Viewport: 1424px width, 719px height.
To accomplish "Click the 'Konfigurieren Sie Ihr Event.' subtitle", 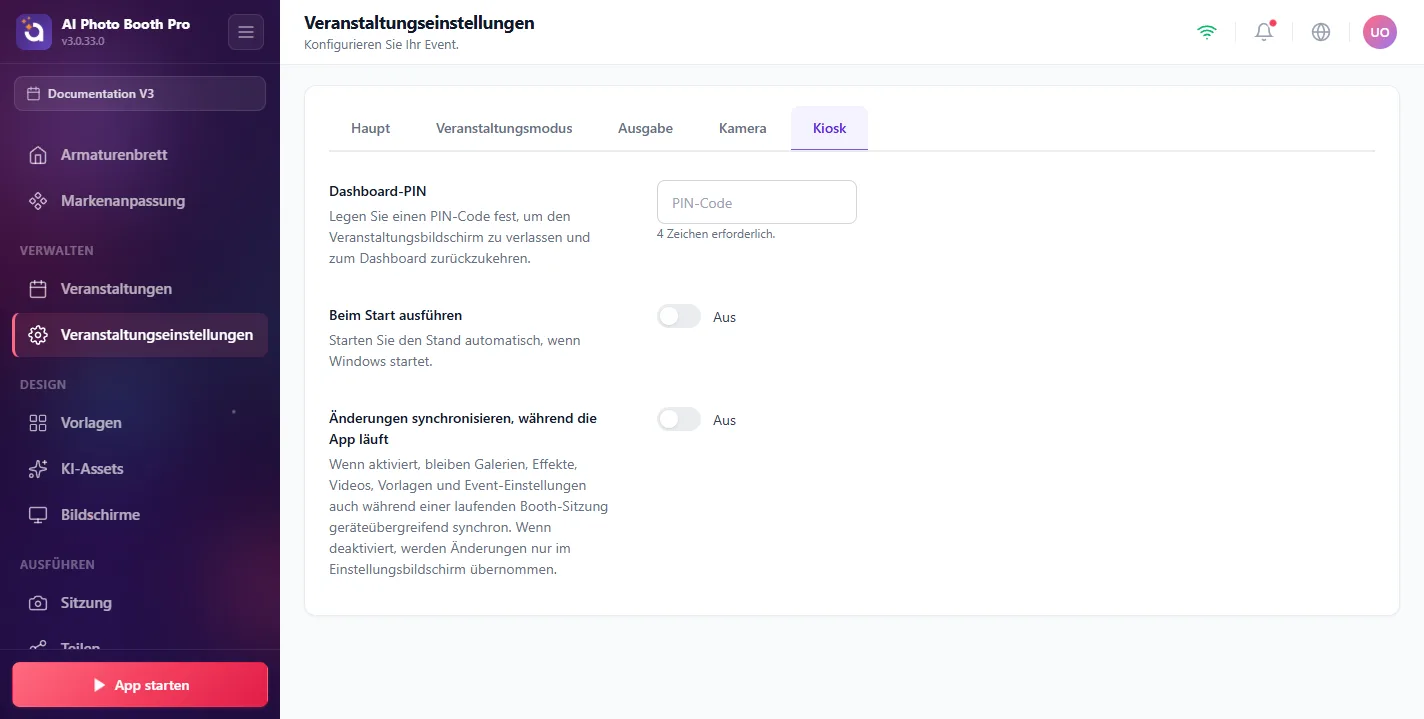I will point(381,45).
